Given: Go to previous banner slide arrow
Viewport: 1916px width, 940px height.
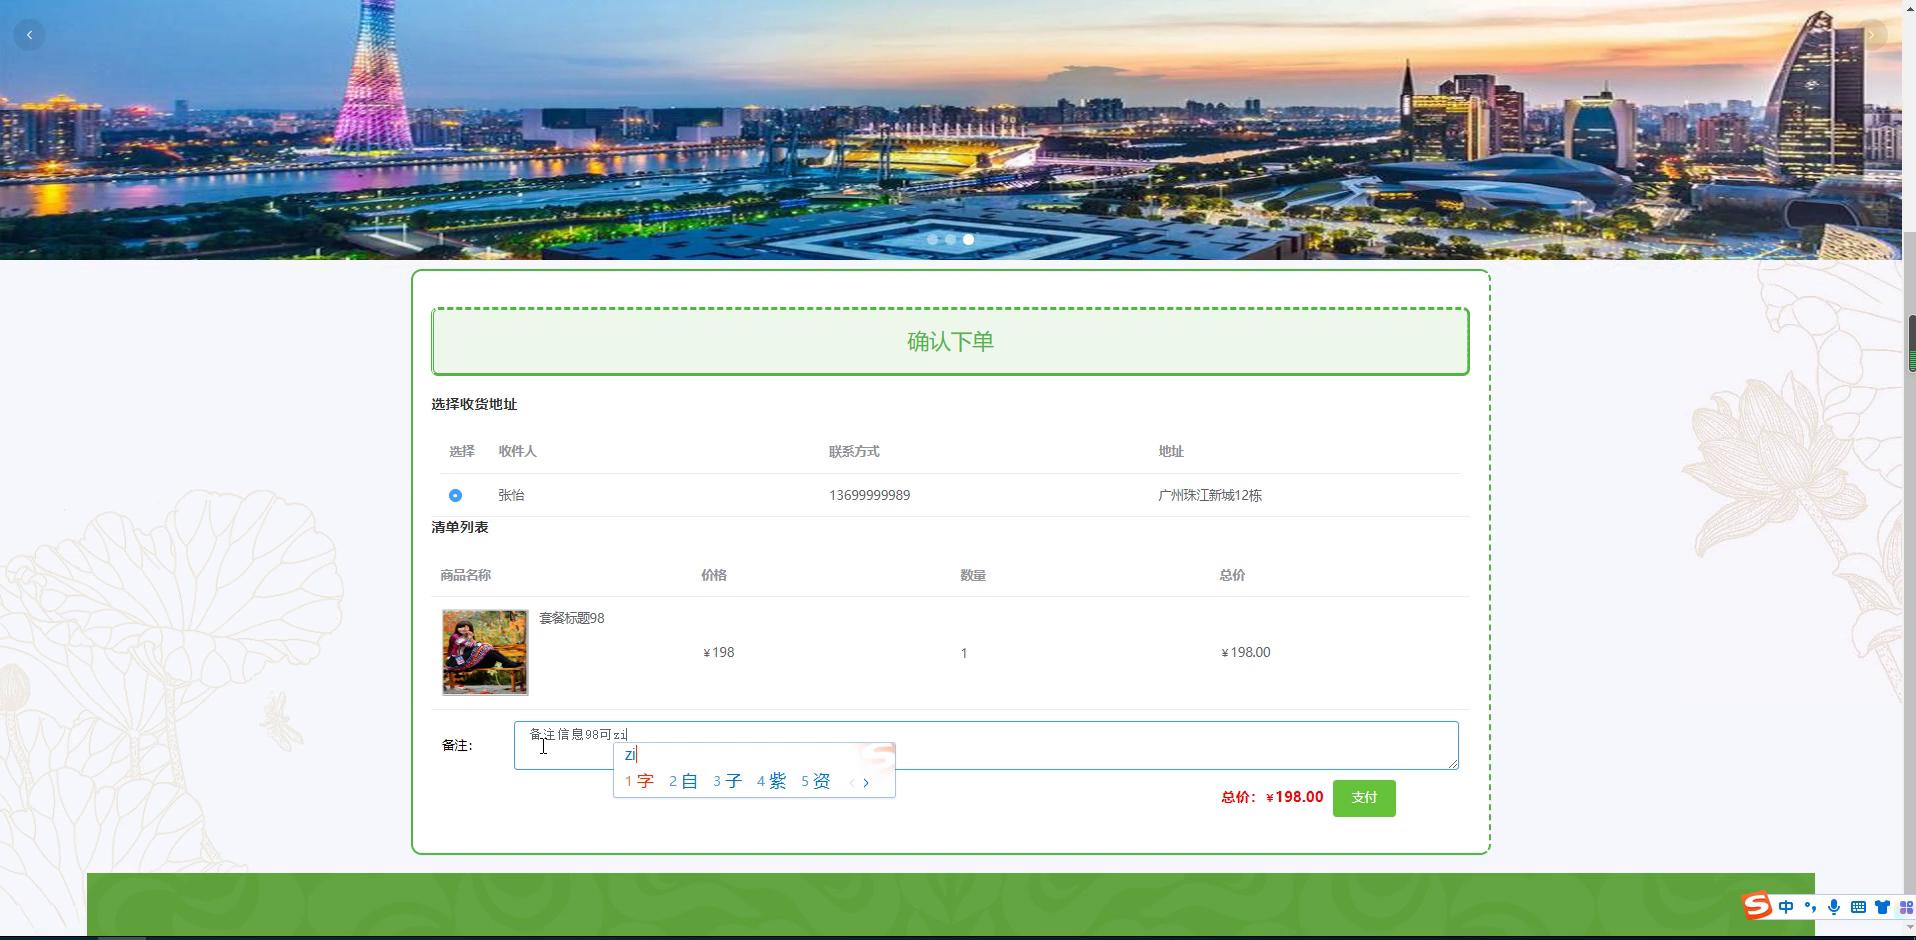Looking at the screenshot, I should pos(29,35).
